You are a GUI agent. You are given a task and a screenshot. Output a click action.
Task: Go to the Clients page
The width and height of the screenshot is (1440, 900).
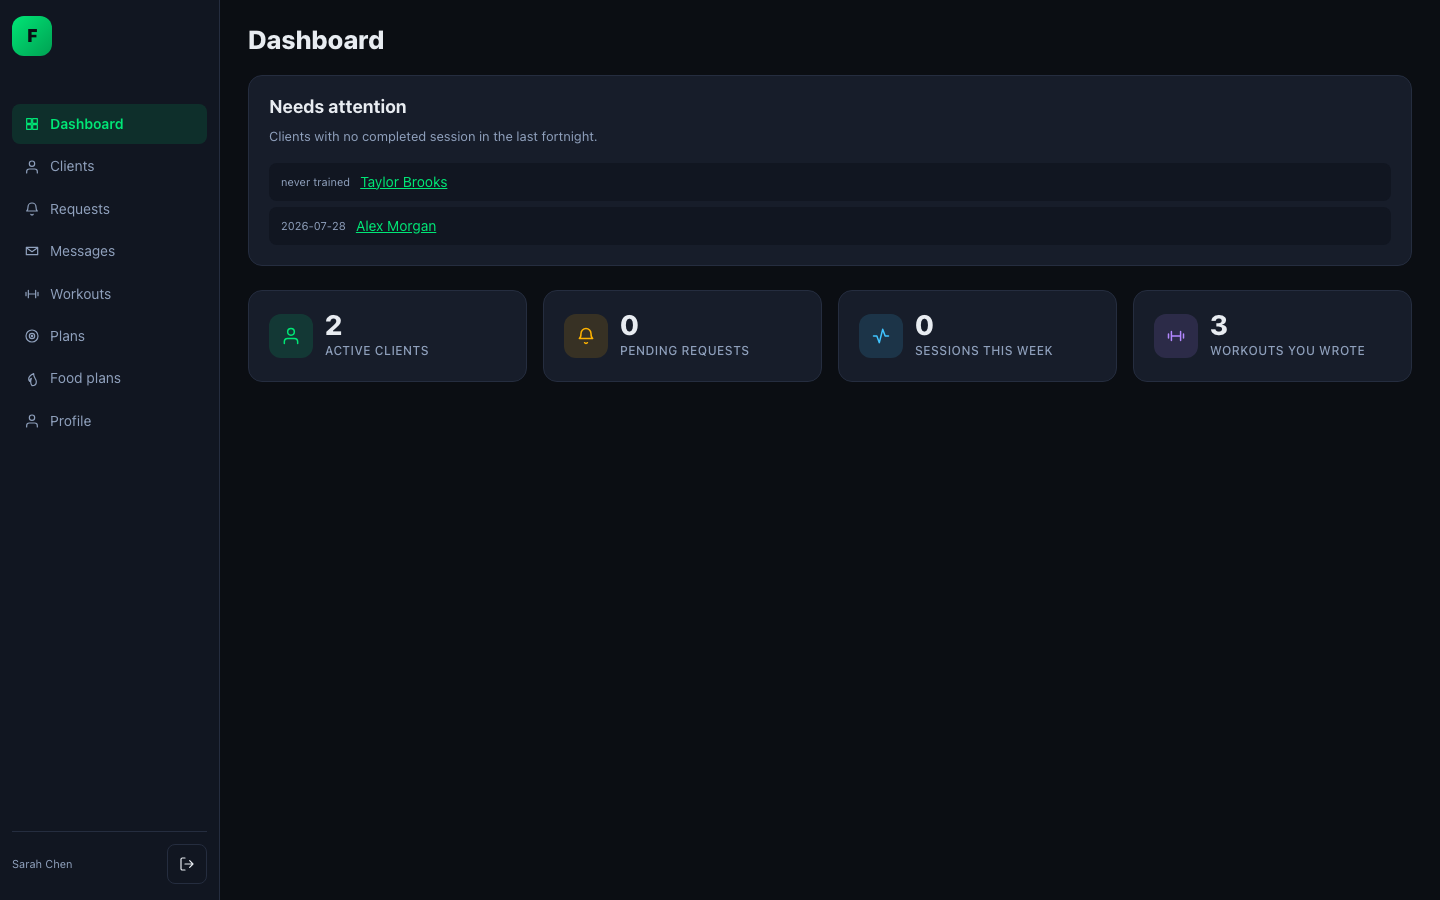(109, 167)
